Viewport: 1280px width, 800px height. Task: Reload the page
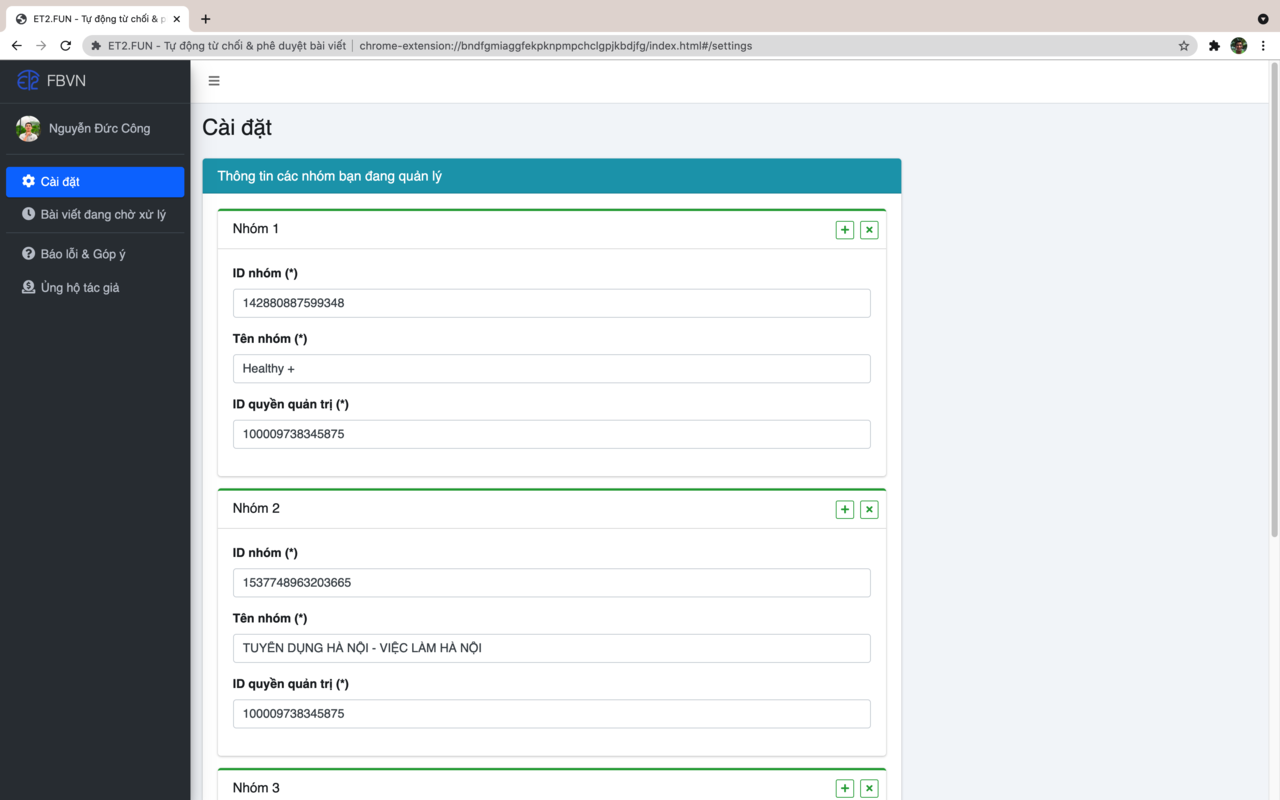point(66,46)
